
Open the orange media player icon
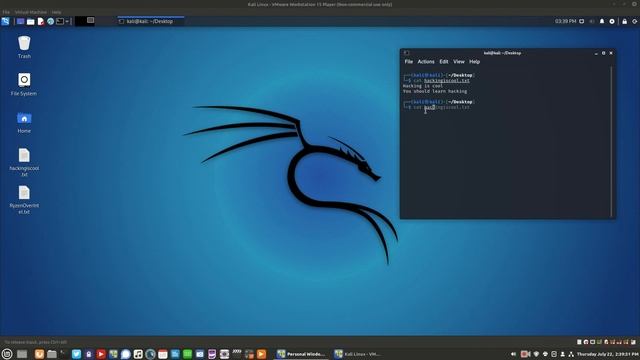tap(262, 354)
